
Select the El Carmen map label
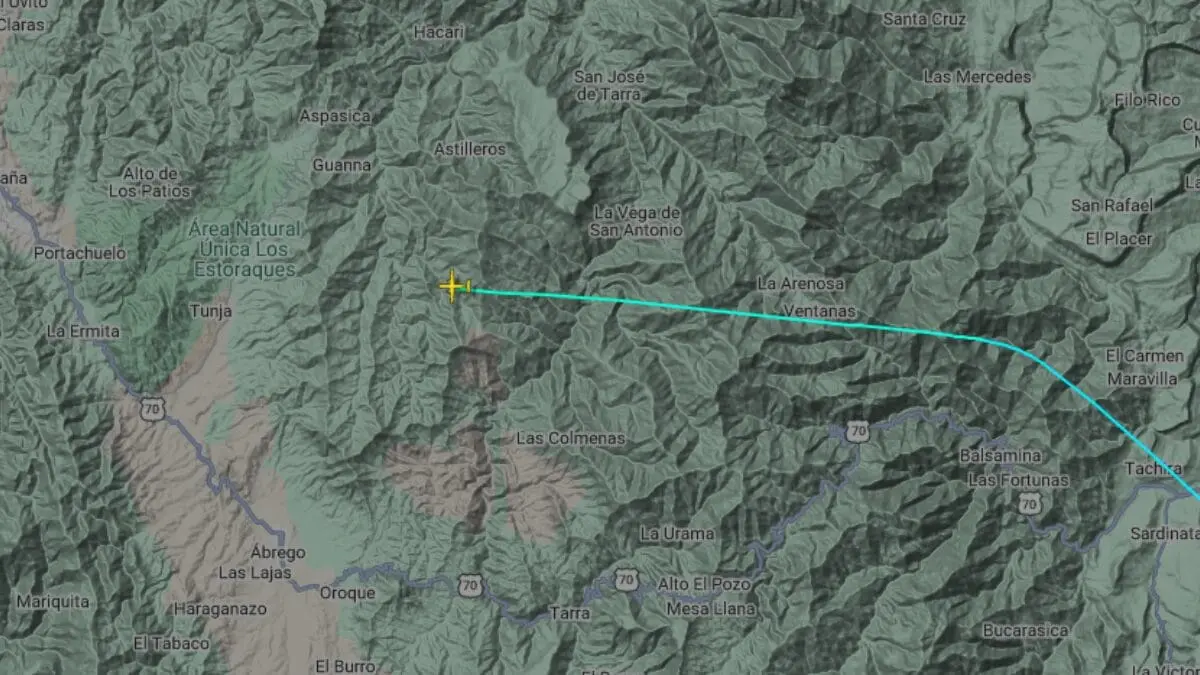(1145, 356)
